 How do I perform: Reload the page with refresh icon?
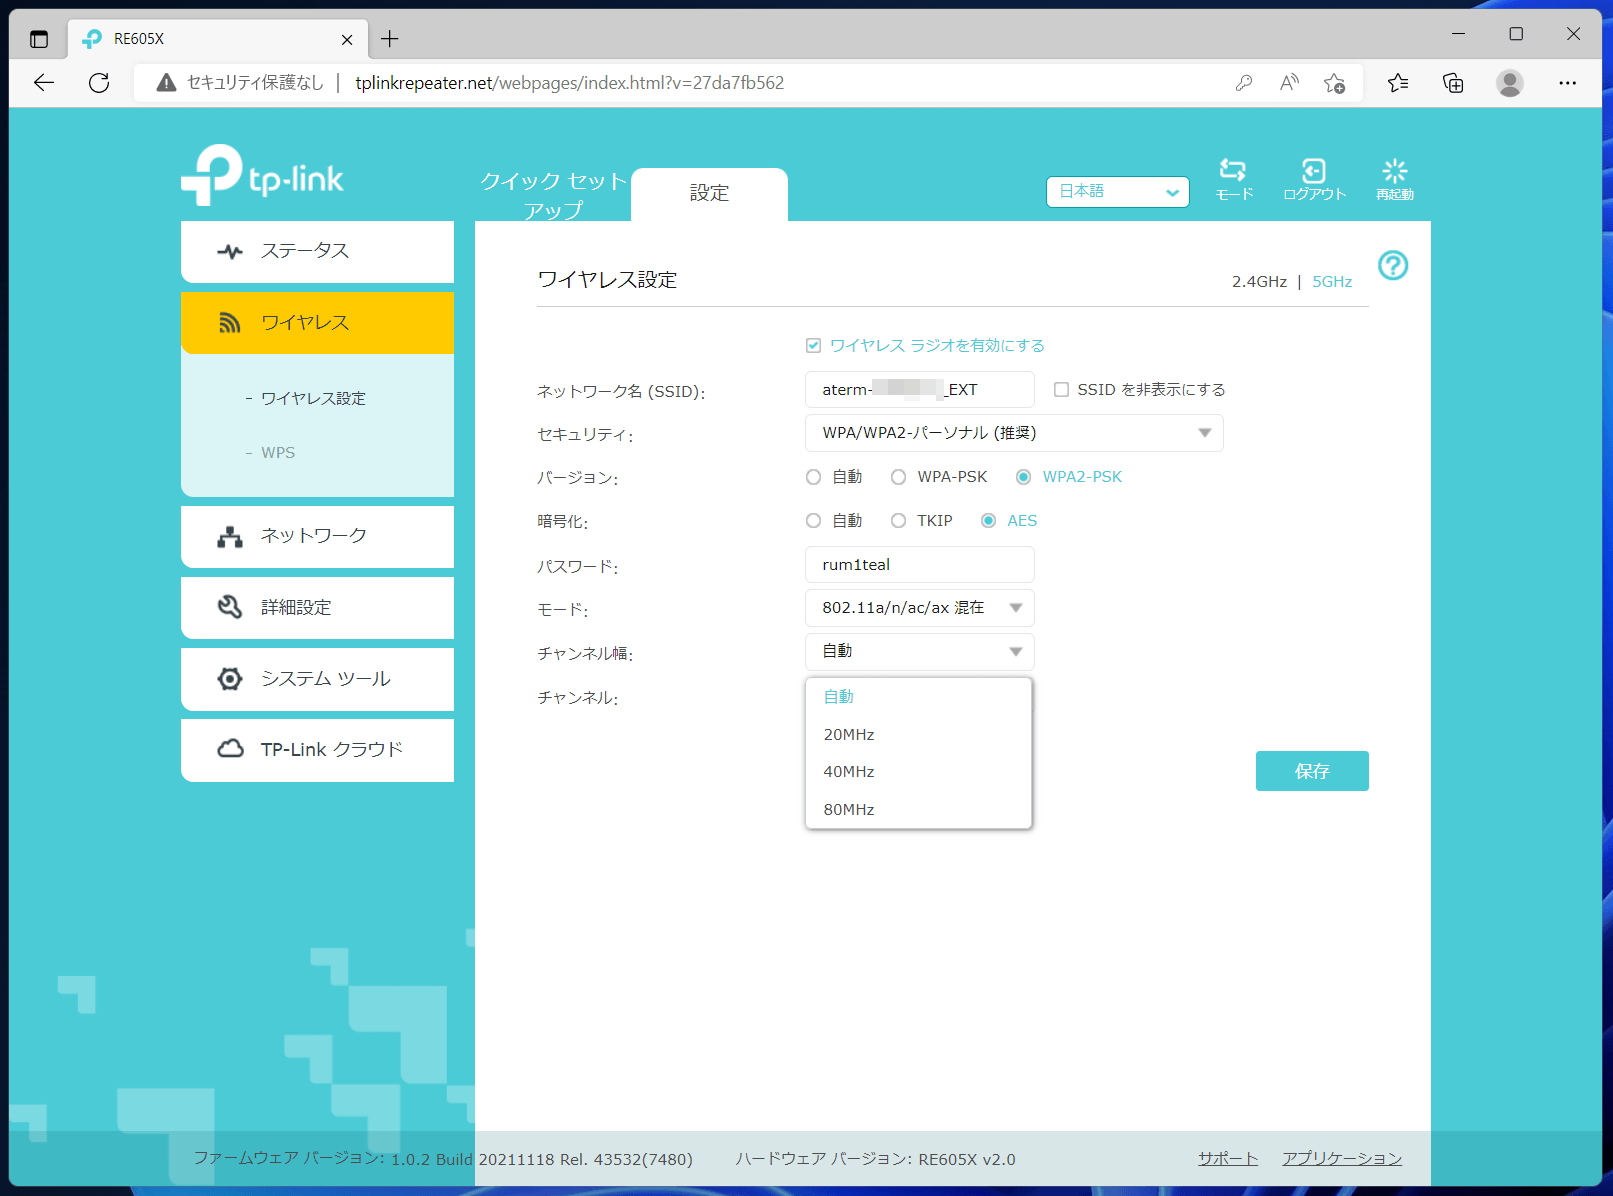[x=99, y=83]
